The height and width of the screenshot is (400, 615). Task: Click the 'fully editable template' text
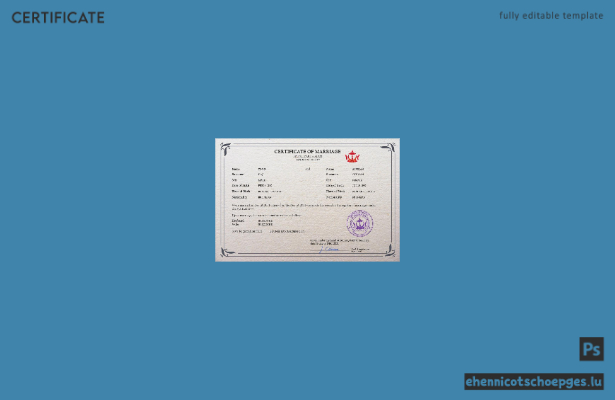pyautogui.click(x=551, y=16)
